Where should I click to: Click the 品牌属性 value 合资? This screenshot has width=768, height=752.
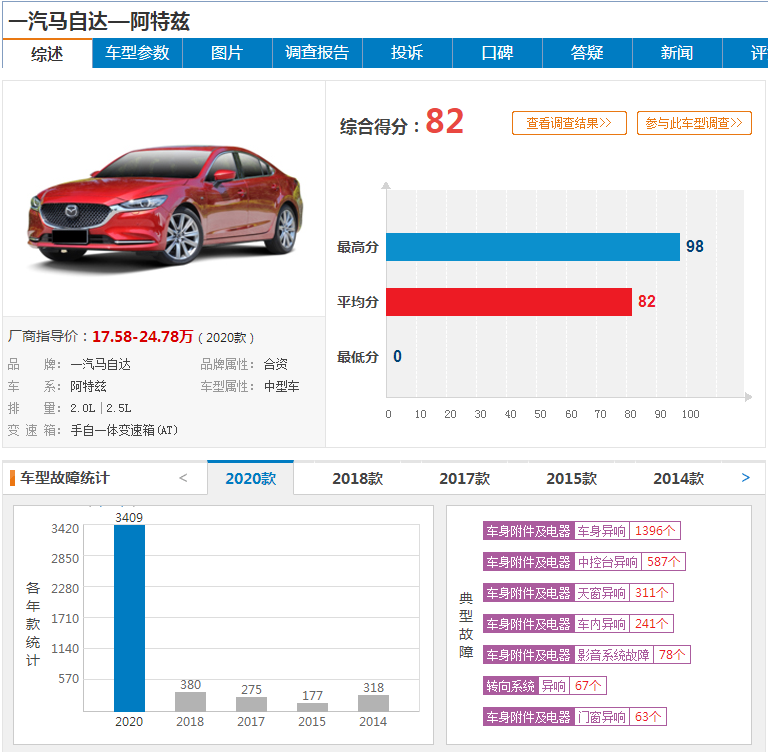point(276,364)
